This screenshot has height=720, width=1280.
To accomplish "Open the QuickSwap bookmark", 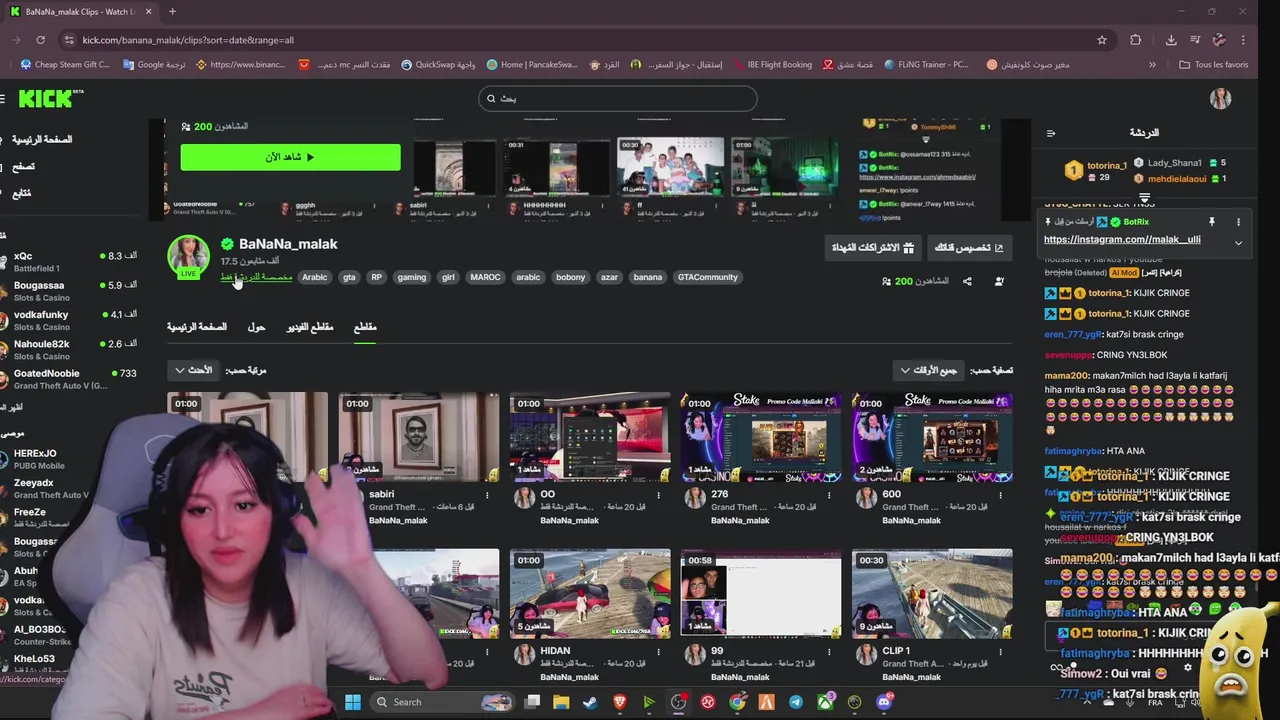I will point(438,65).
